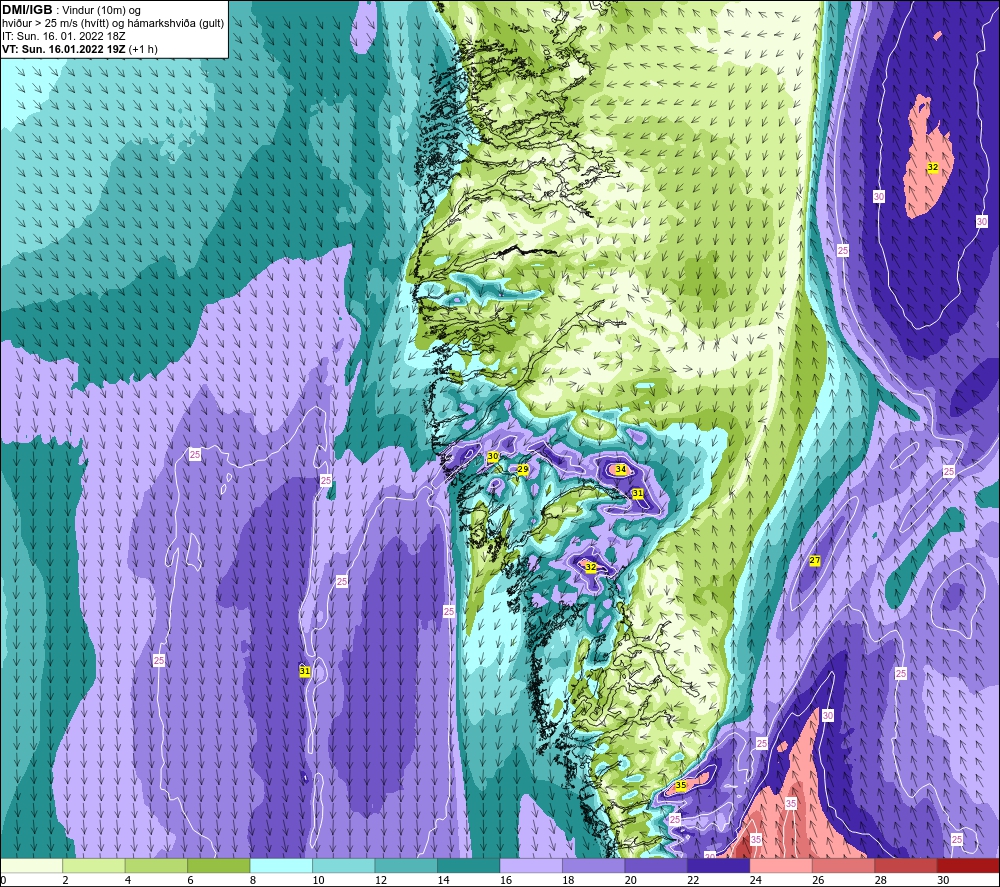Select the 20–22 m/s purple legend swatch
The width and height of the screenshot is (1000, 887).
tap(656, 865)
